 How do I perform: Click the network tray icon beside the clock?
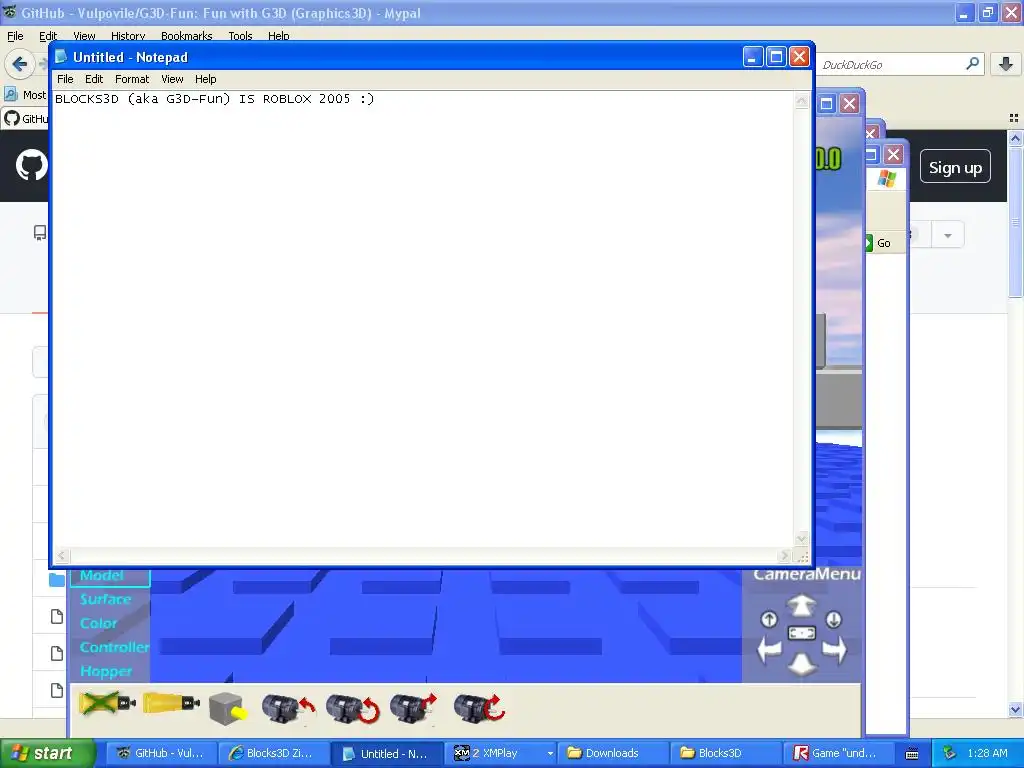[x=950, y=753]
